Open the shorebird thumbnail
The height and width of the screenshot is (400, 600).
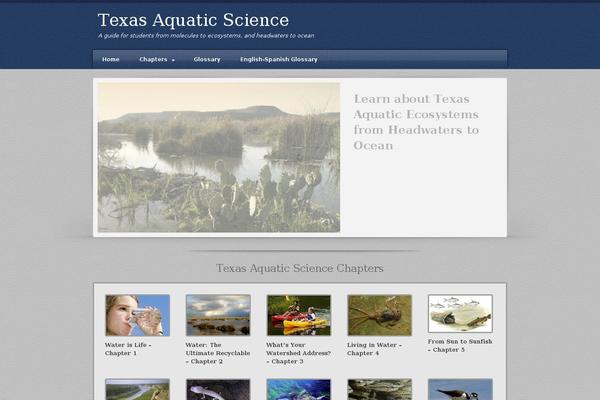pos(460,389)
